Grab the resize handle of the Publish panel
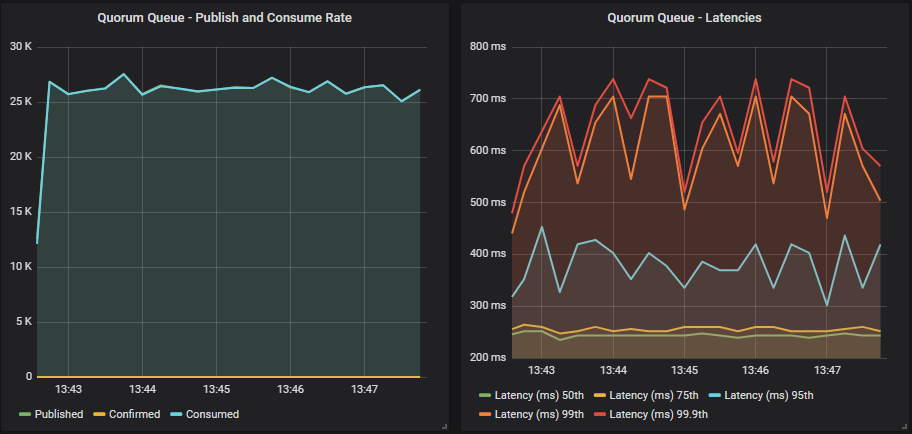912x434 pixels. 443,426
